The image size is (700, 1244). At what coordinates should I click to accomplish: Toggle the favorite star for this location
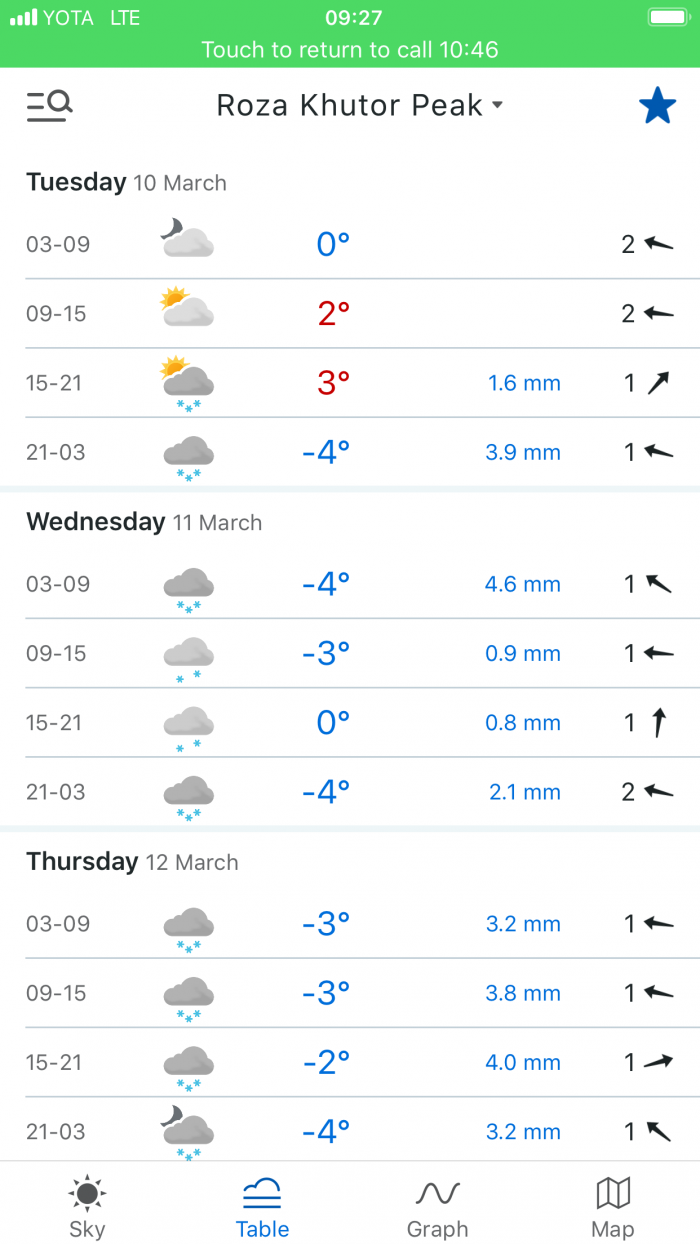coord(657,105)
